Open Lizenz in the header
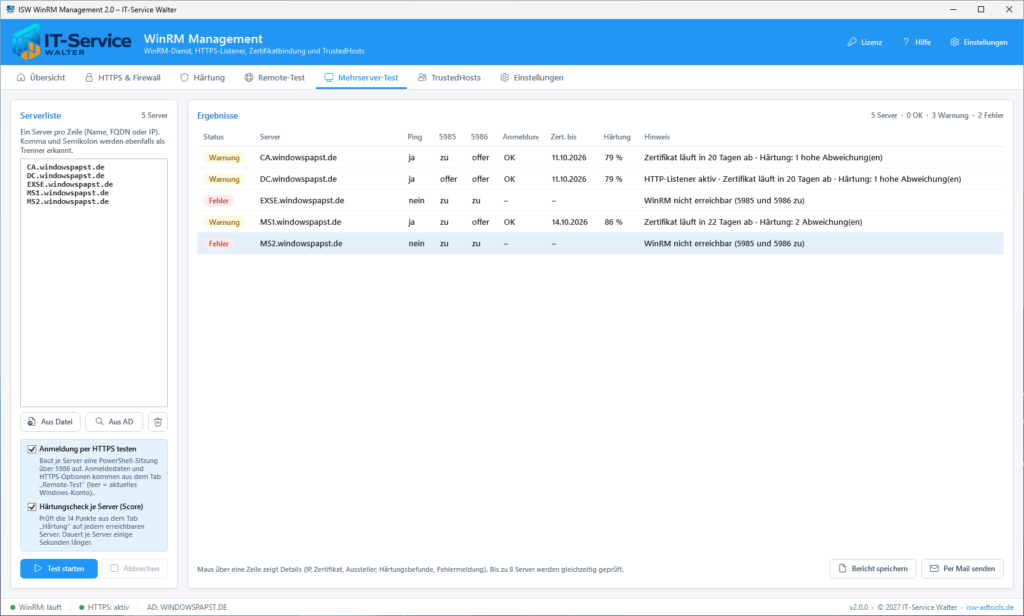 click(865, 42)
